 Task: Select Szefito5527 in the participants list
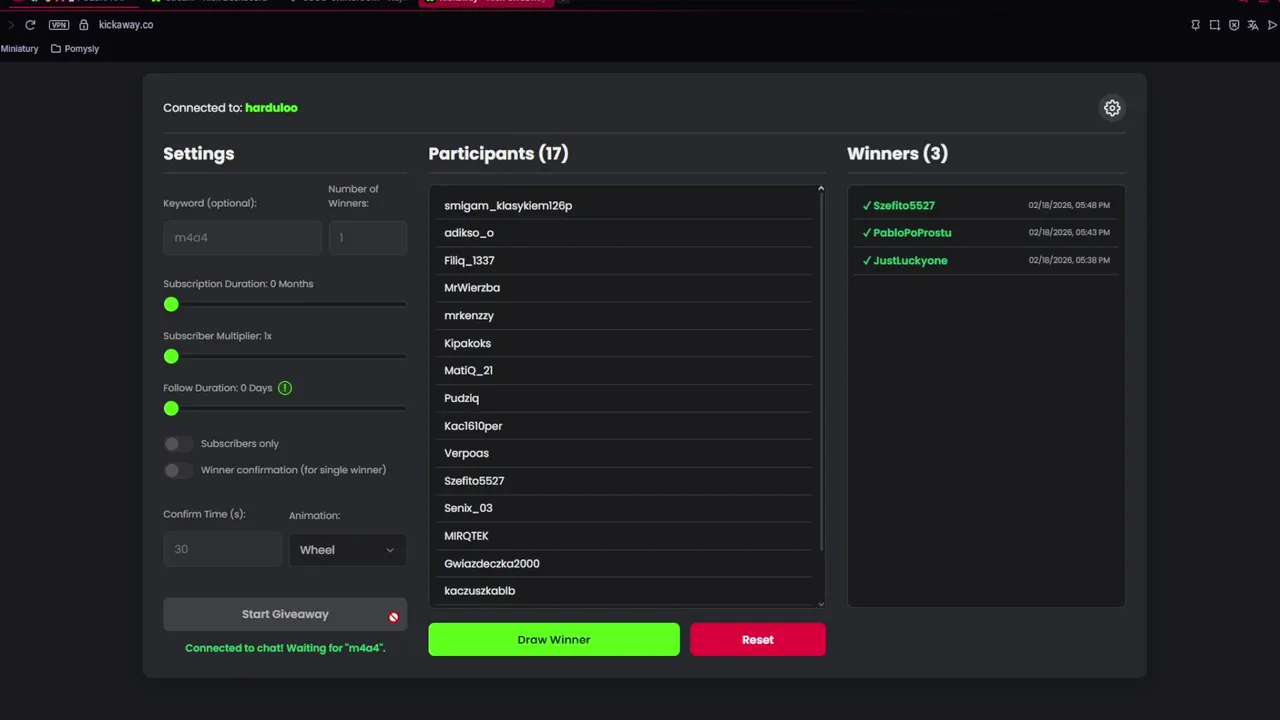pos(626,481)
